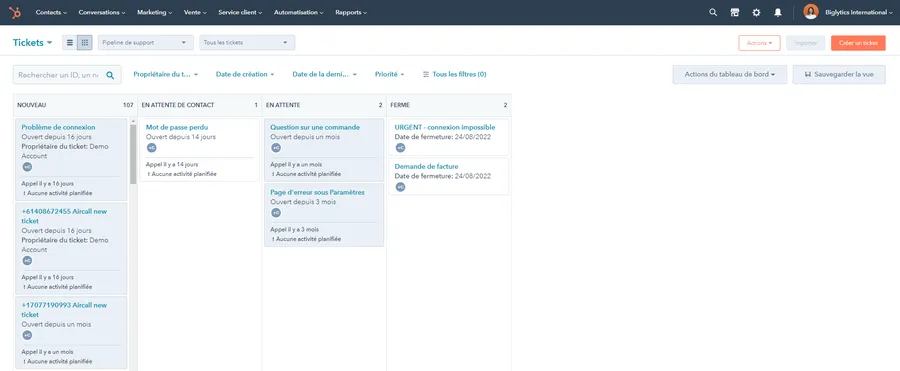Open the Contacts menu
Image resolution: width=900 pixels, height=371 pixels.
51,12
